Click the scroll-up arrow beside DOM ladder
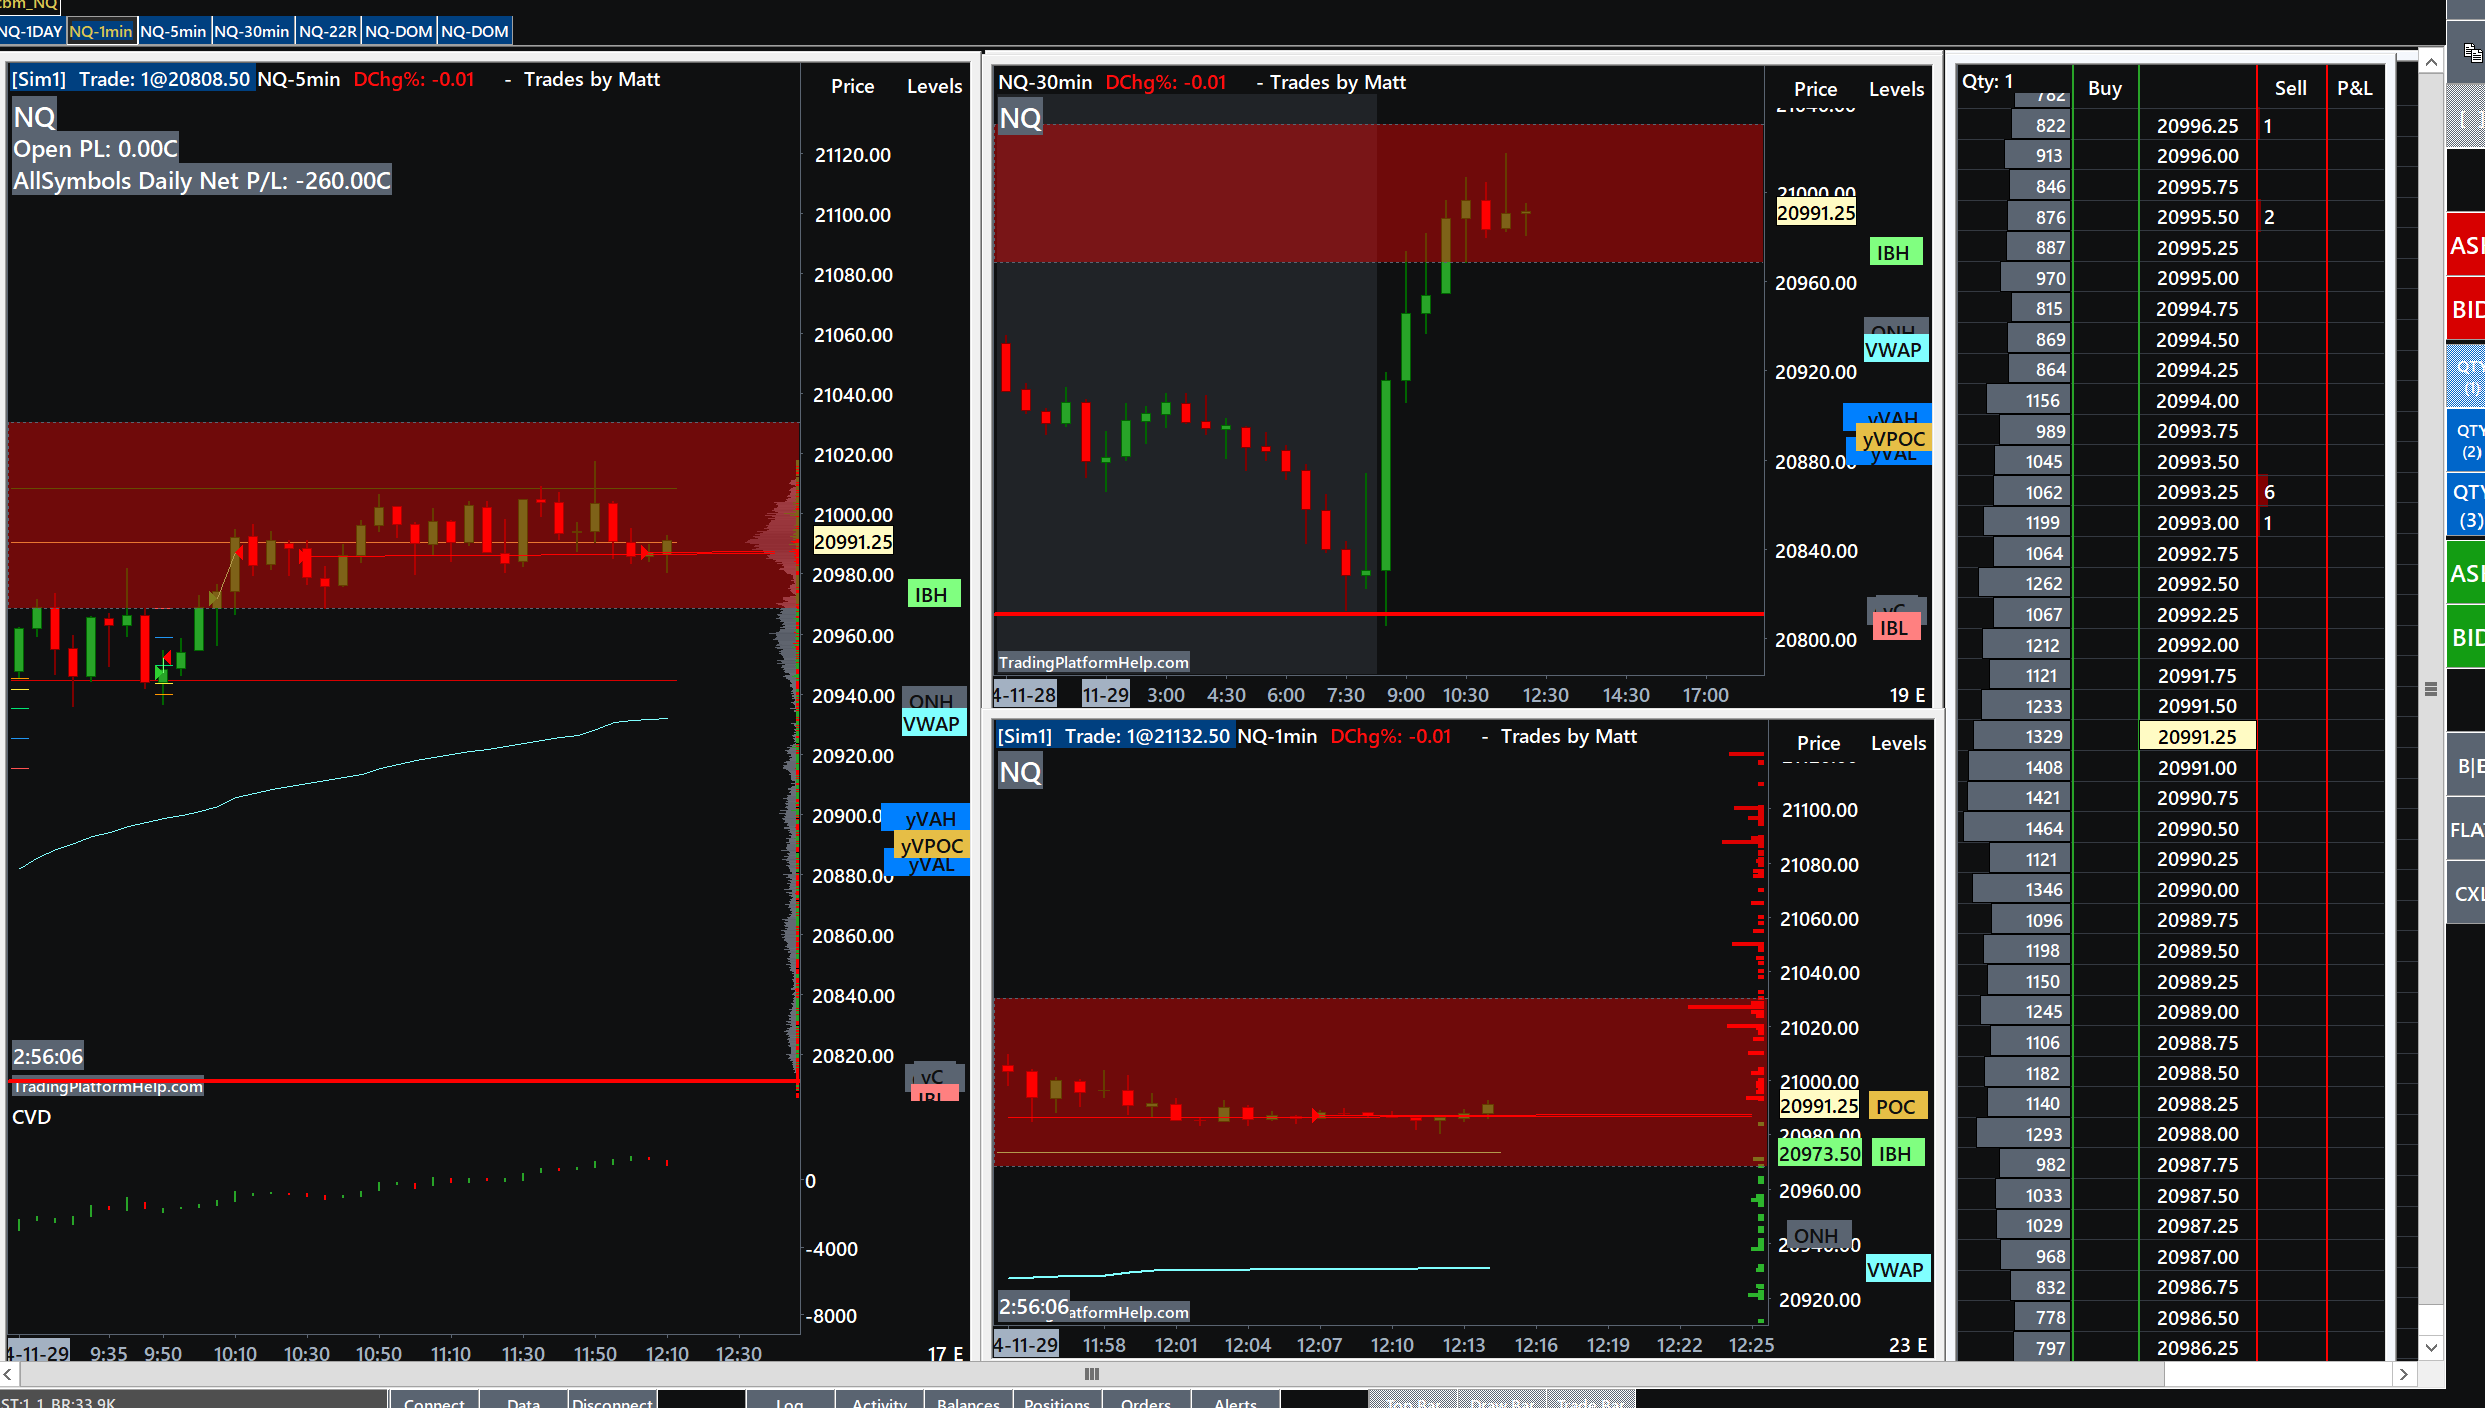Image resolution: width=2485 pixels, height=1408 pixels. tap(2431, 63)
